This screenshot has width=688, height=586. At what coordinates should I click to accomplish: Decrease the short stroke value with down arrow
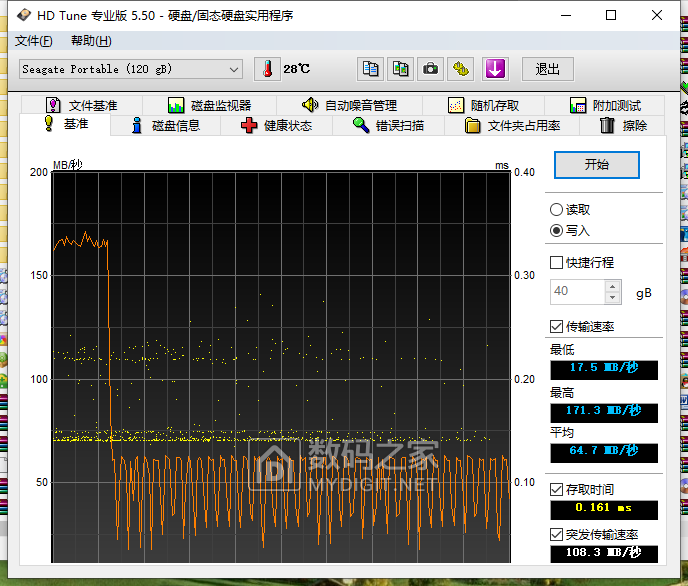coord(613,297)
